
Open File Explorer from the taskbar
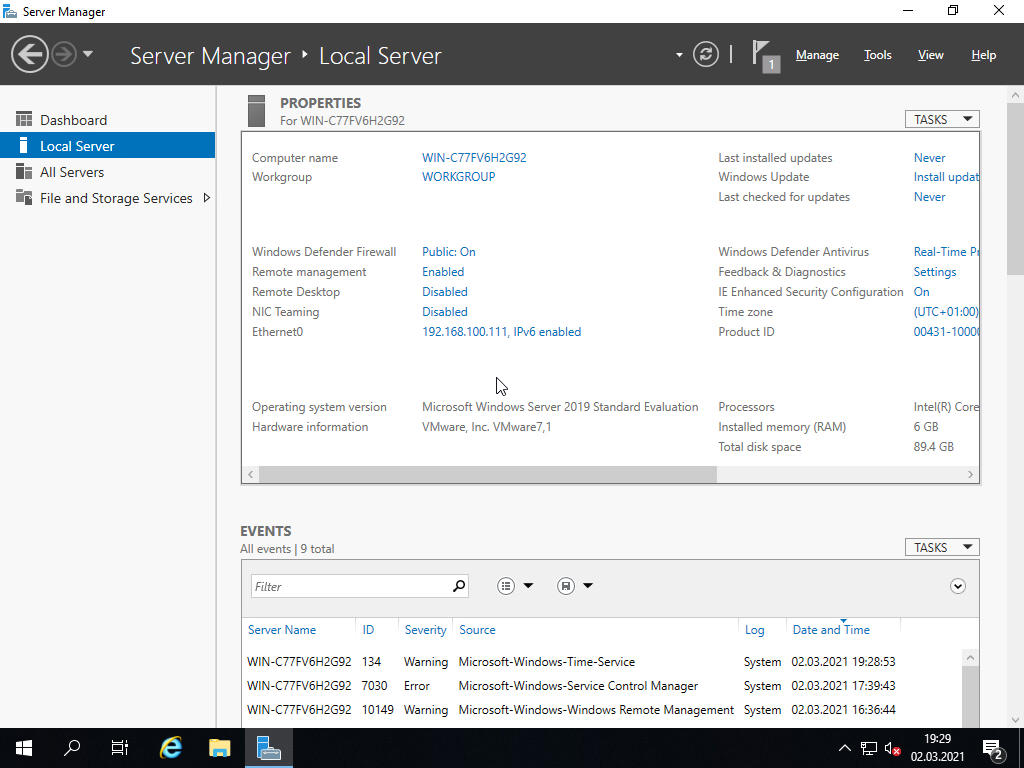220,747
